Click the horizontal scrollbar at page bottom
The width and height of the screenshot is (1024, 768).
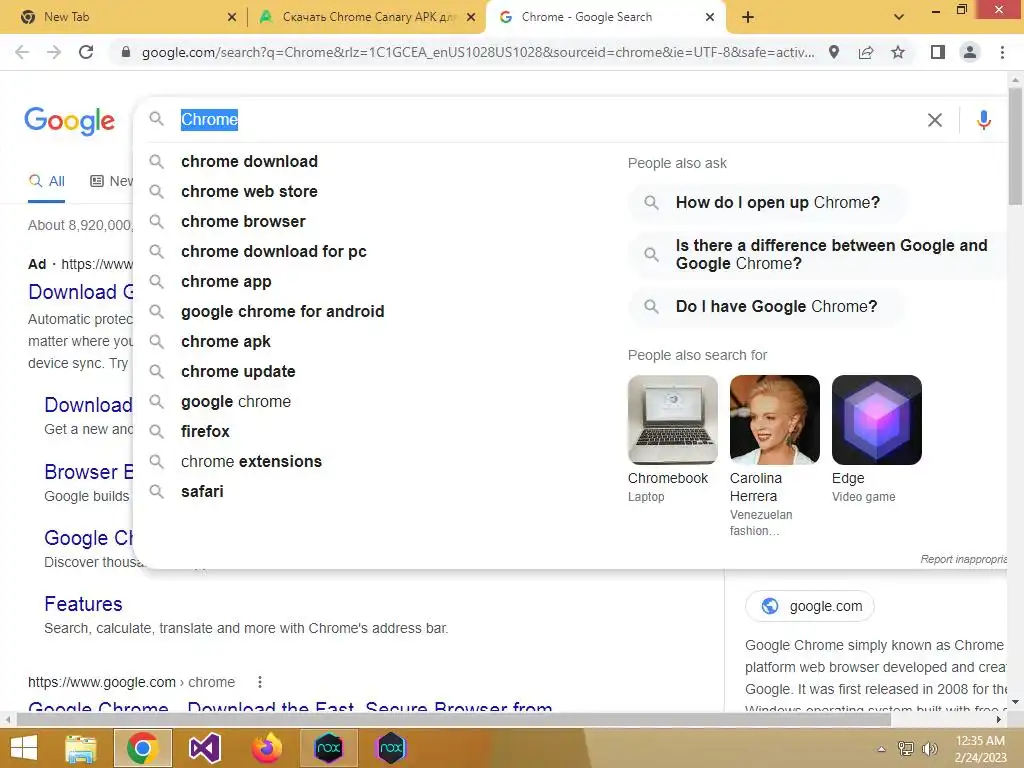(x=454, y=720)
